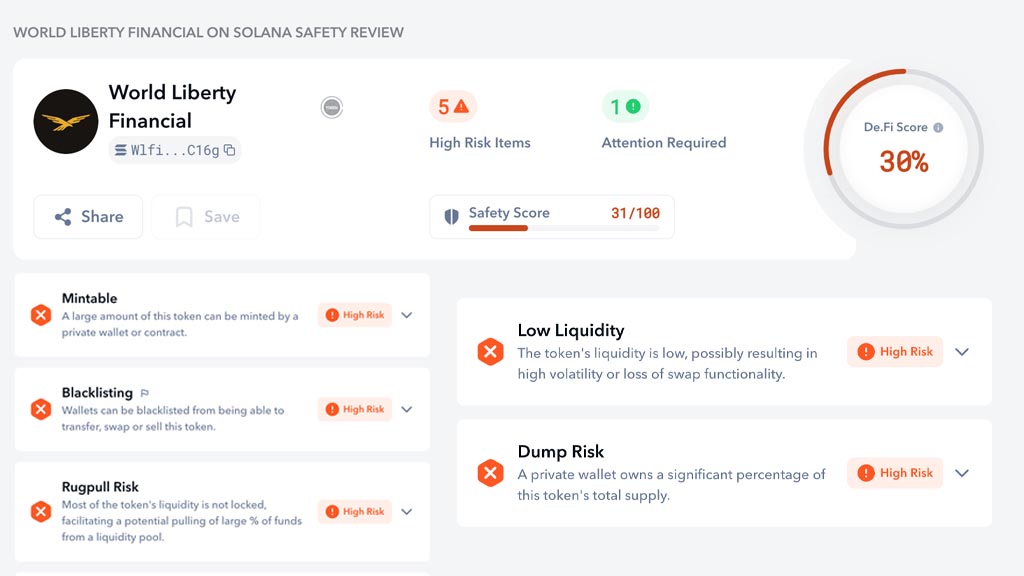
Task: Click the World Liberty Financial eagle logo
Action: coord(66,121)
